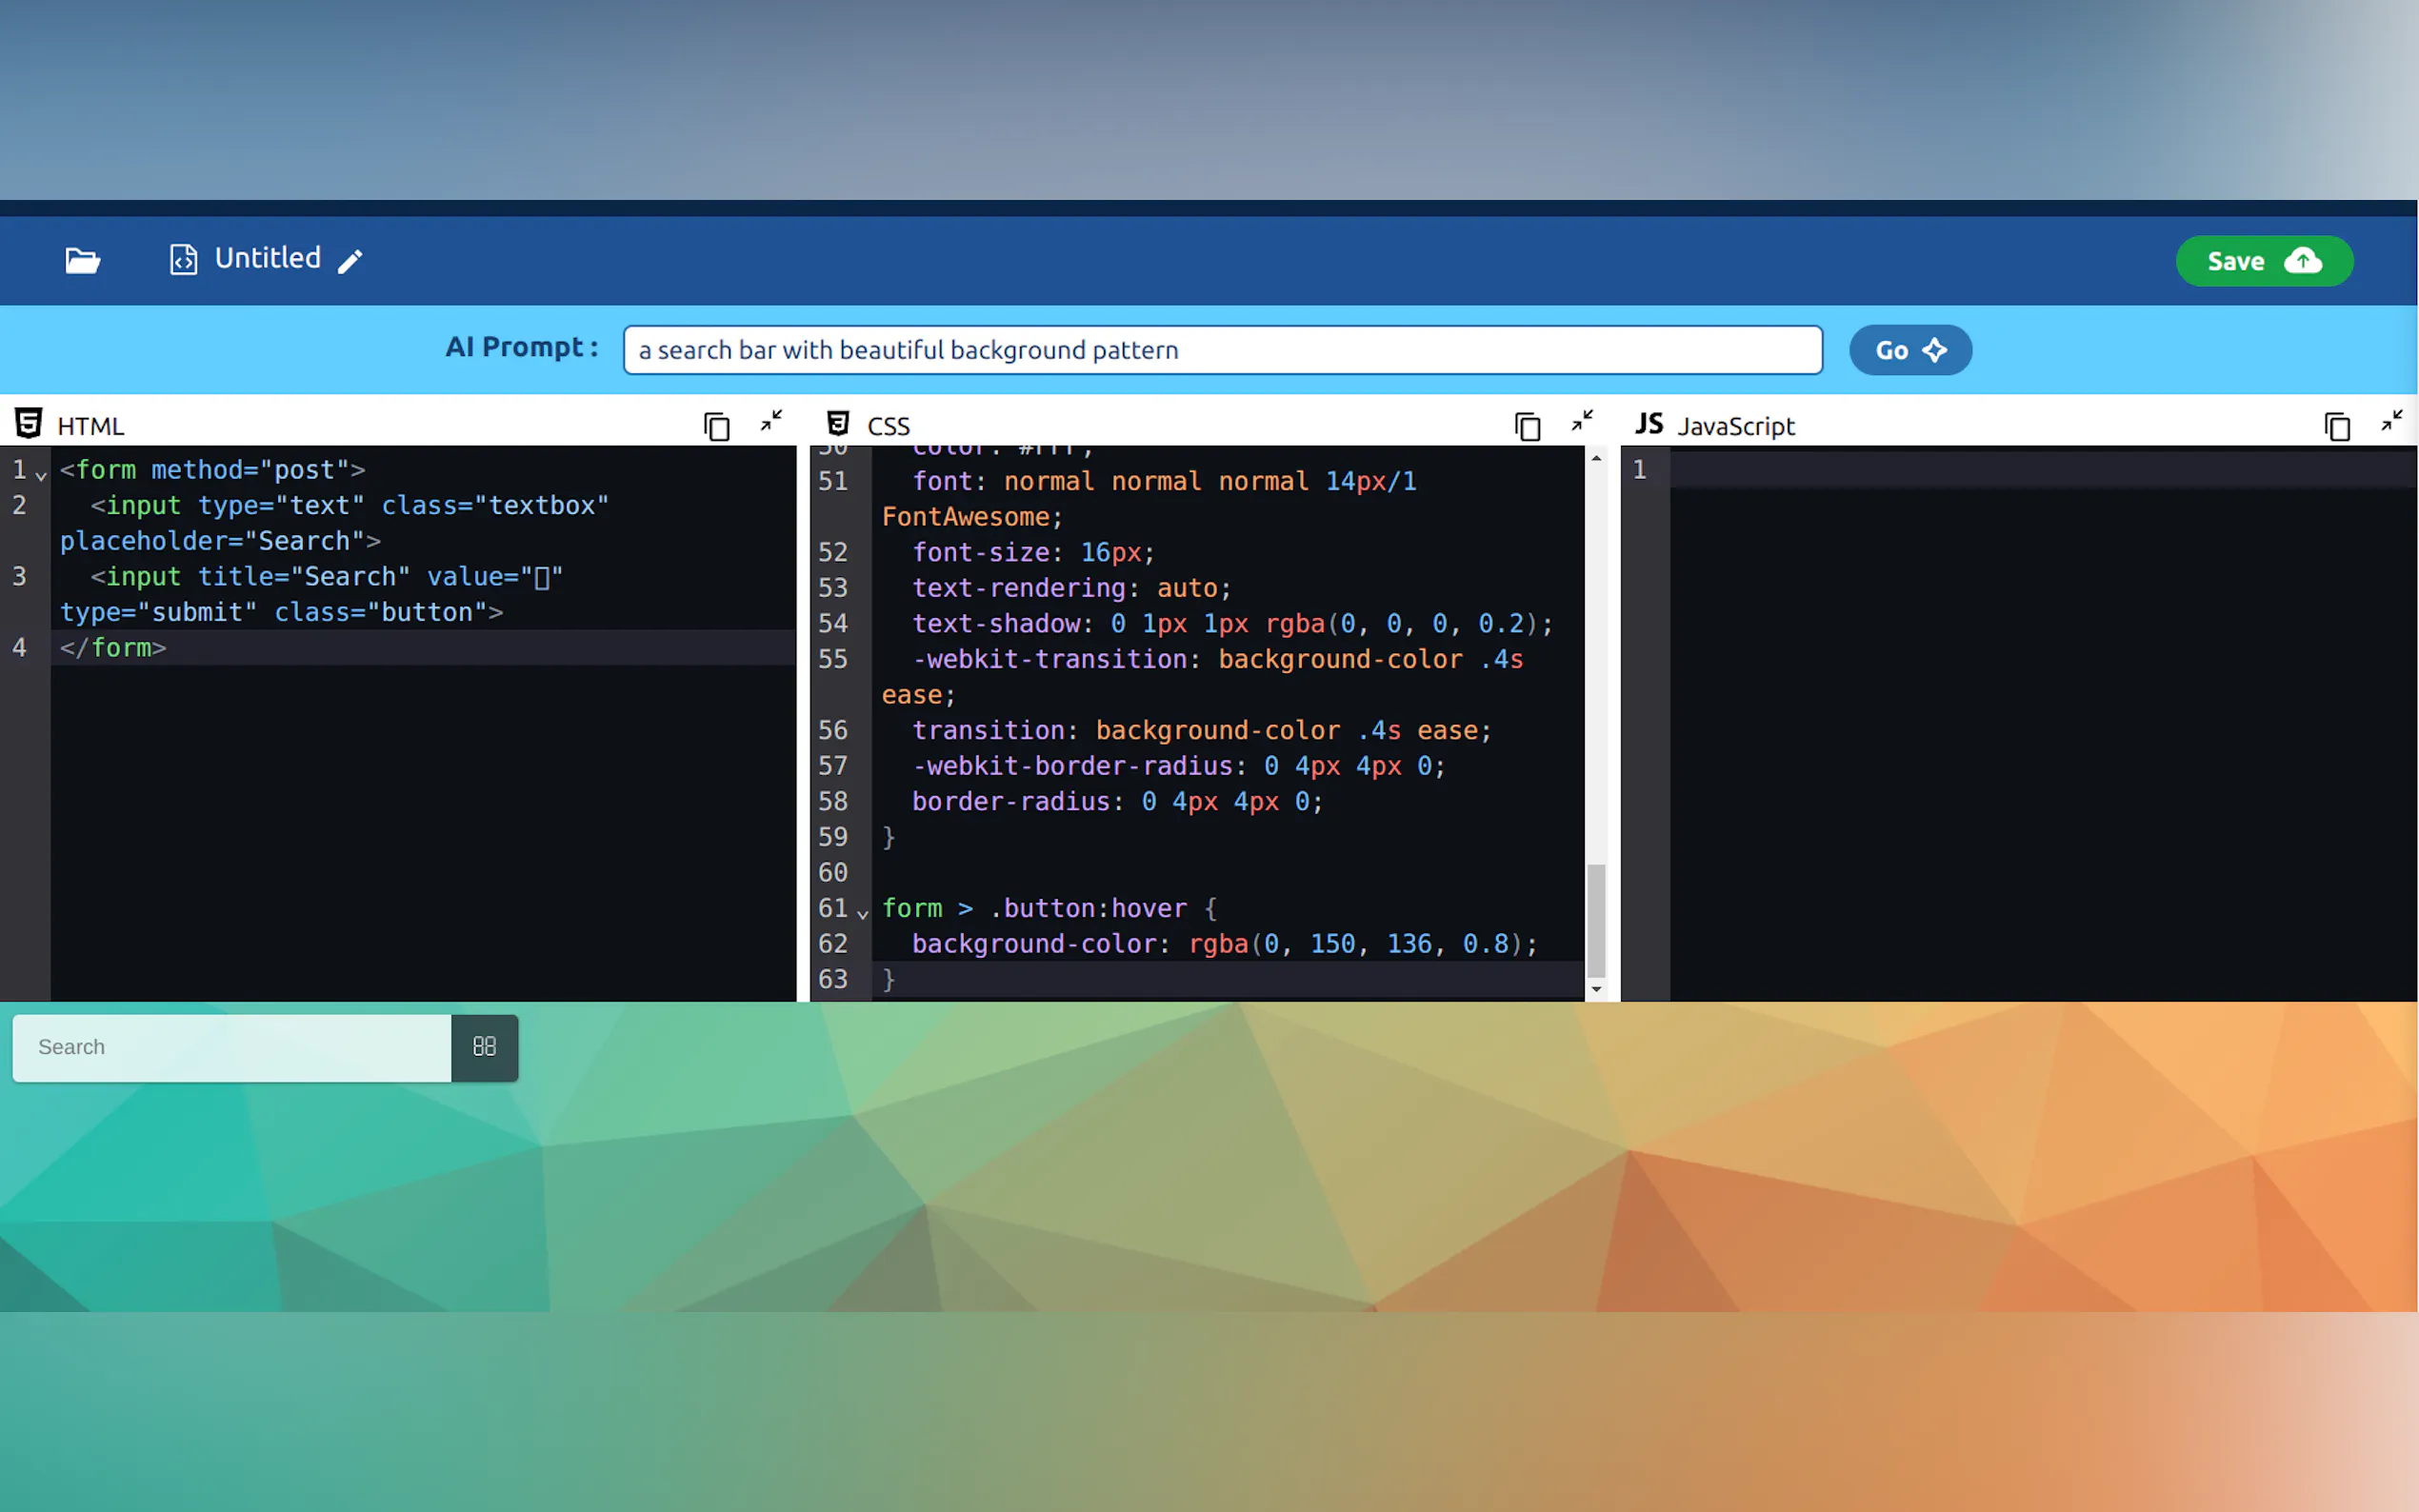The height and width of the screenshot is (1512, 2419).
Task: Click in the AI Prompt text field
Action: pos(1221,350)
